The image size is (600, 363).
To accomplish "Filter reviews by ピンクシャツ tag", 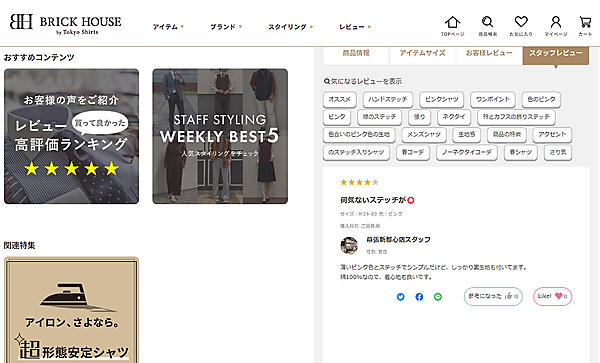I will point(442,99).
